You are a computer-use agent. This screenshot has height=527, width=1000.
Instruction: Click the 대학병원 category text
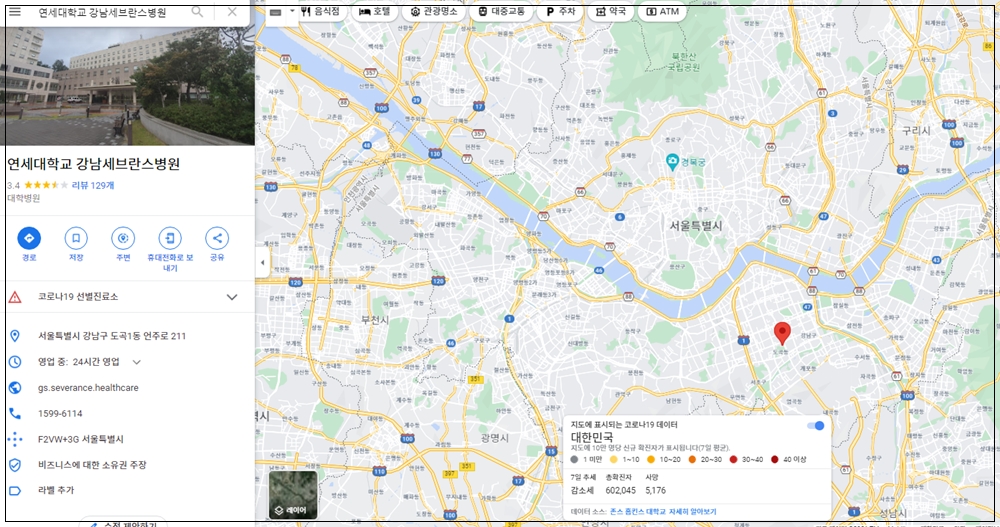click(x=24, y=198)
